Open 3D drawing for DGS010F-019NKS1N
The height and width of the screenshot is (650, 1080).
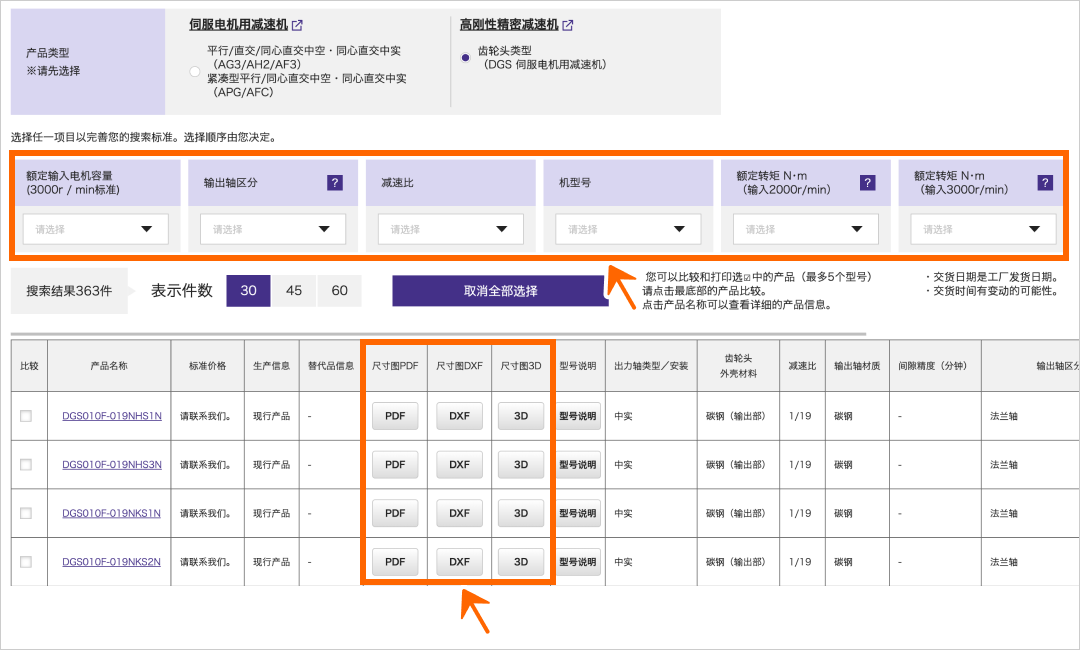tap(521, 513)
